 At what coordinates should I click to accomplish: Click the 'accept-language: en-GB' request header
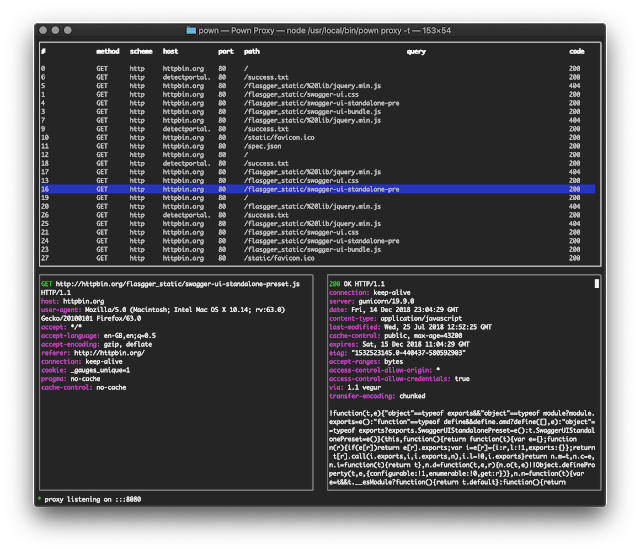coord(98,336)
